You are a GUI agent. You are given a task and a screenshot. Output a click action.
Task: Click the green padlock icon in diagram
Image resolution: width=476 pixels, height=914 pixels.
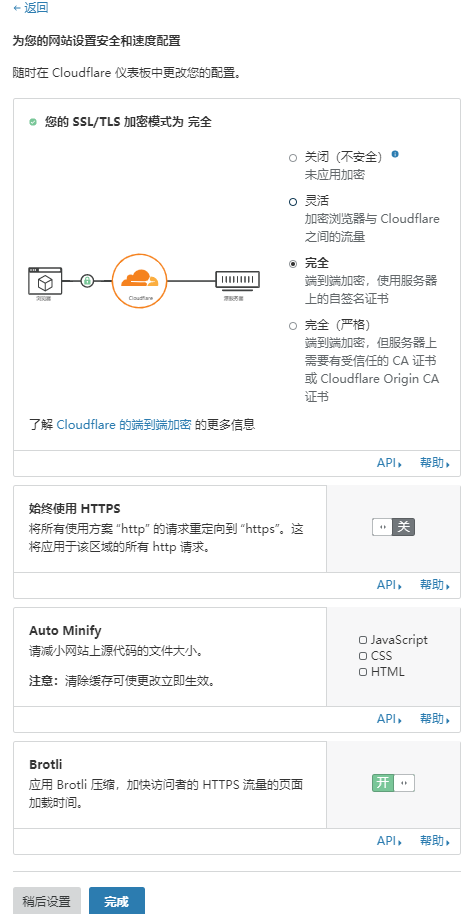(87, 281)
